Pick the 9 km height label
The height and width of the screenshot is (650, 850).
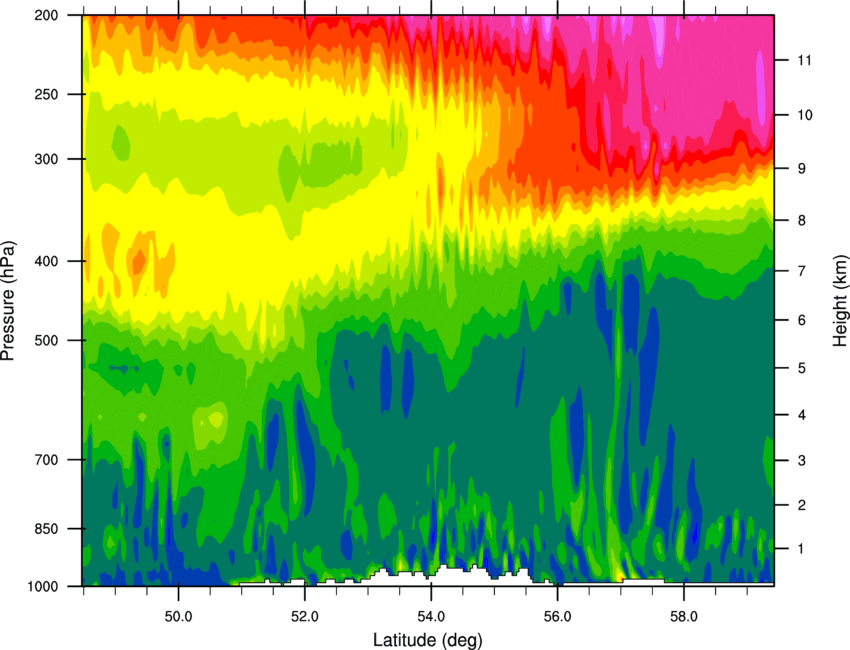tap(802, 169)
